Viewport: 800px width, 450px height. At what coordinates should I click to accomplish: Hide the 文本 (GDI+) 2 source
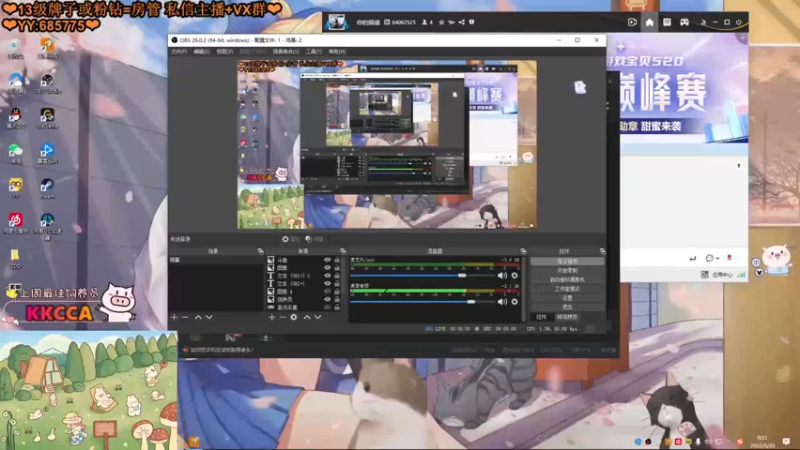[327, 276]
